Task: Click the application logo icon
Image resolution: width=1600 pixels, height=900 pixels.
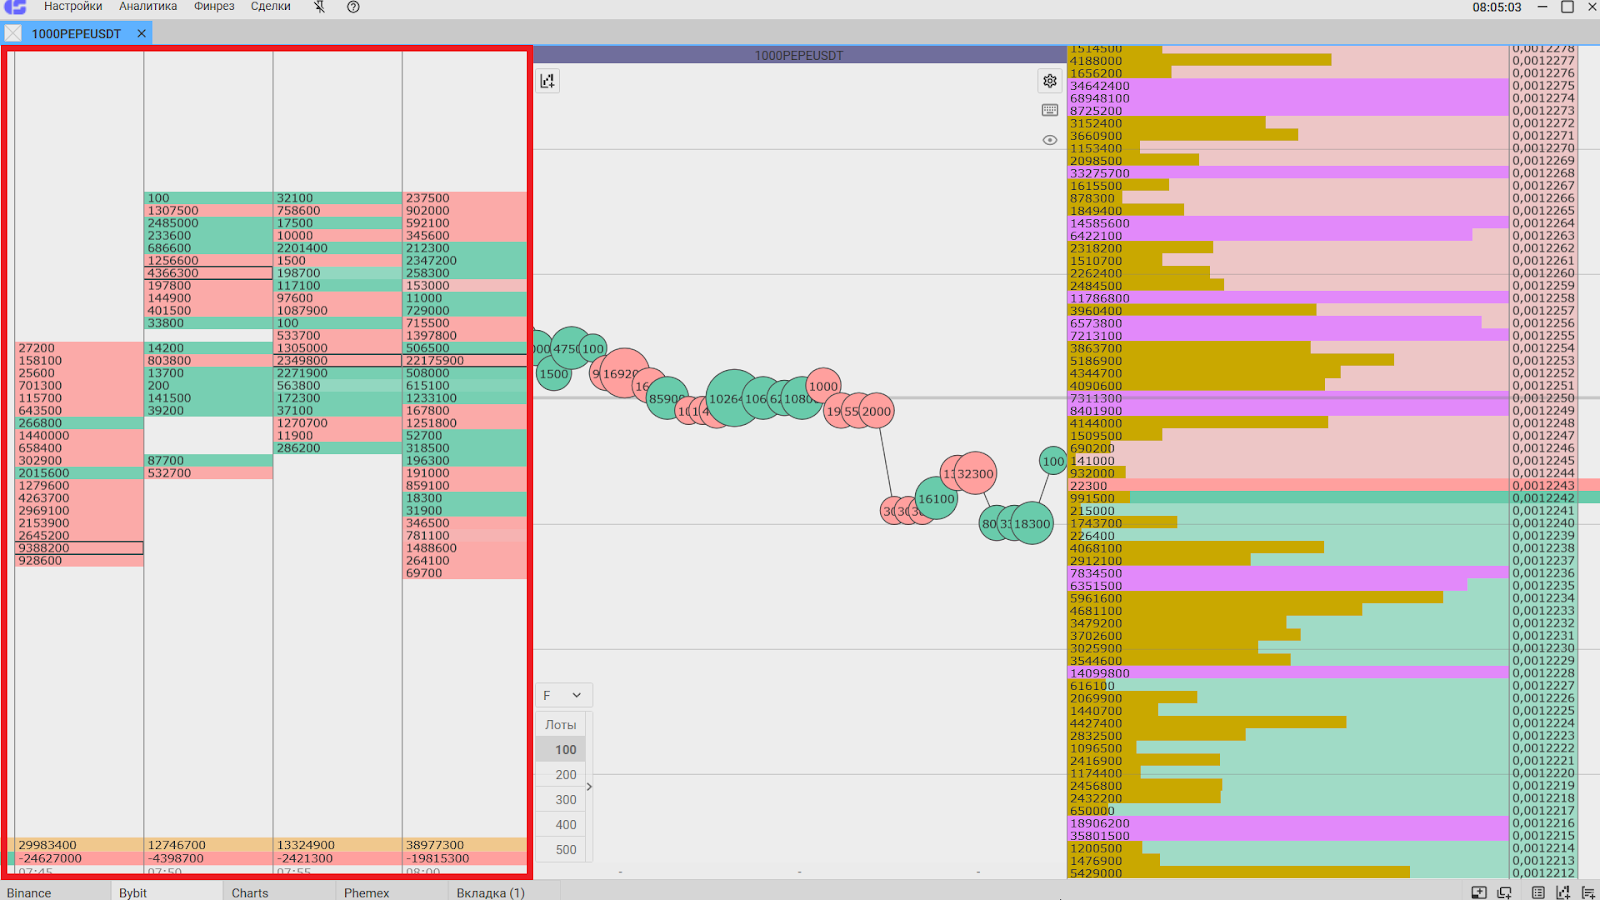Action: 15,7
